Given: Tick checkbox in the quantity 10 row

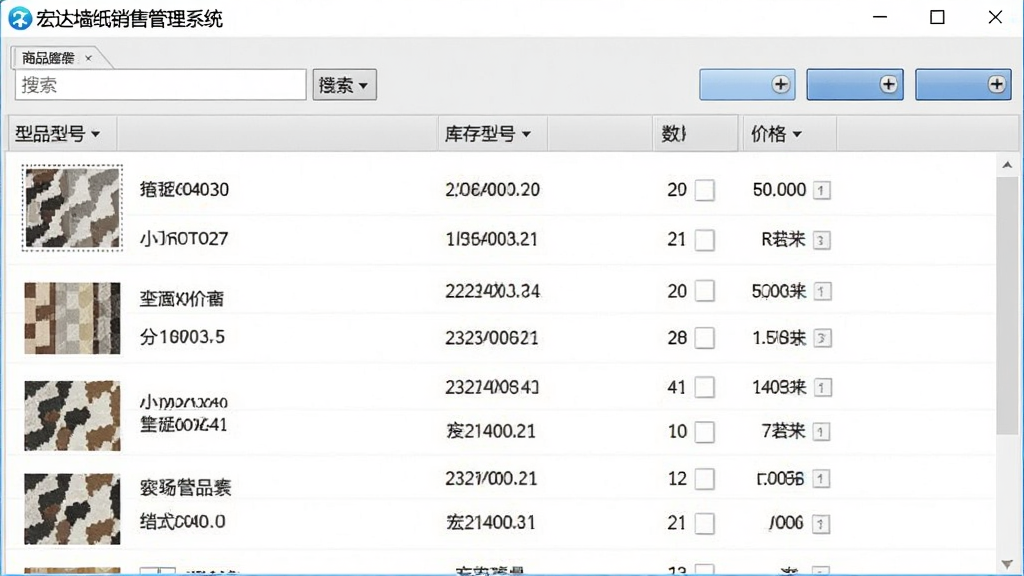Looking at the screenshot, I should coord(705,432).
